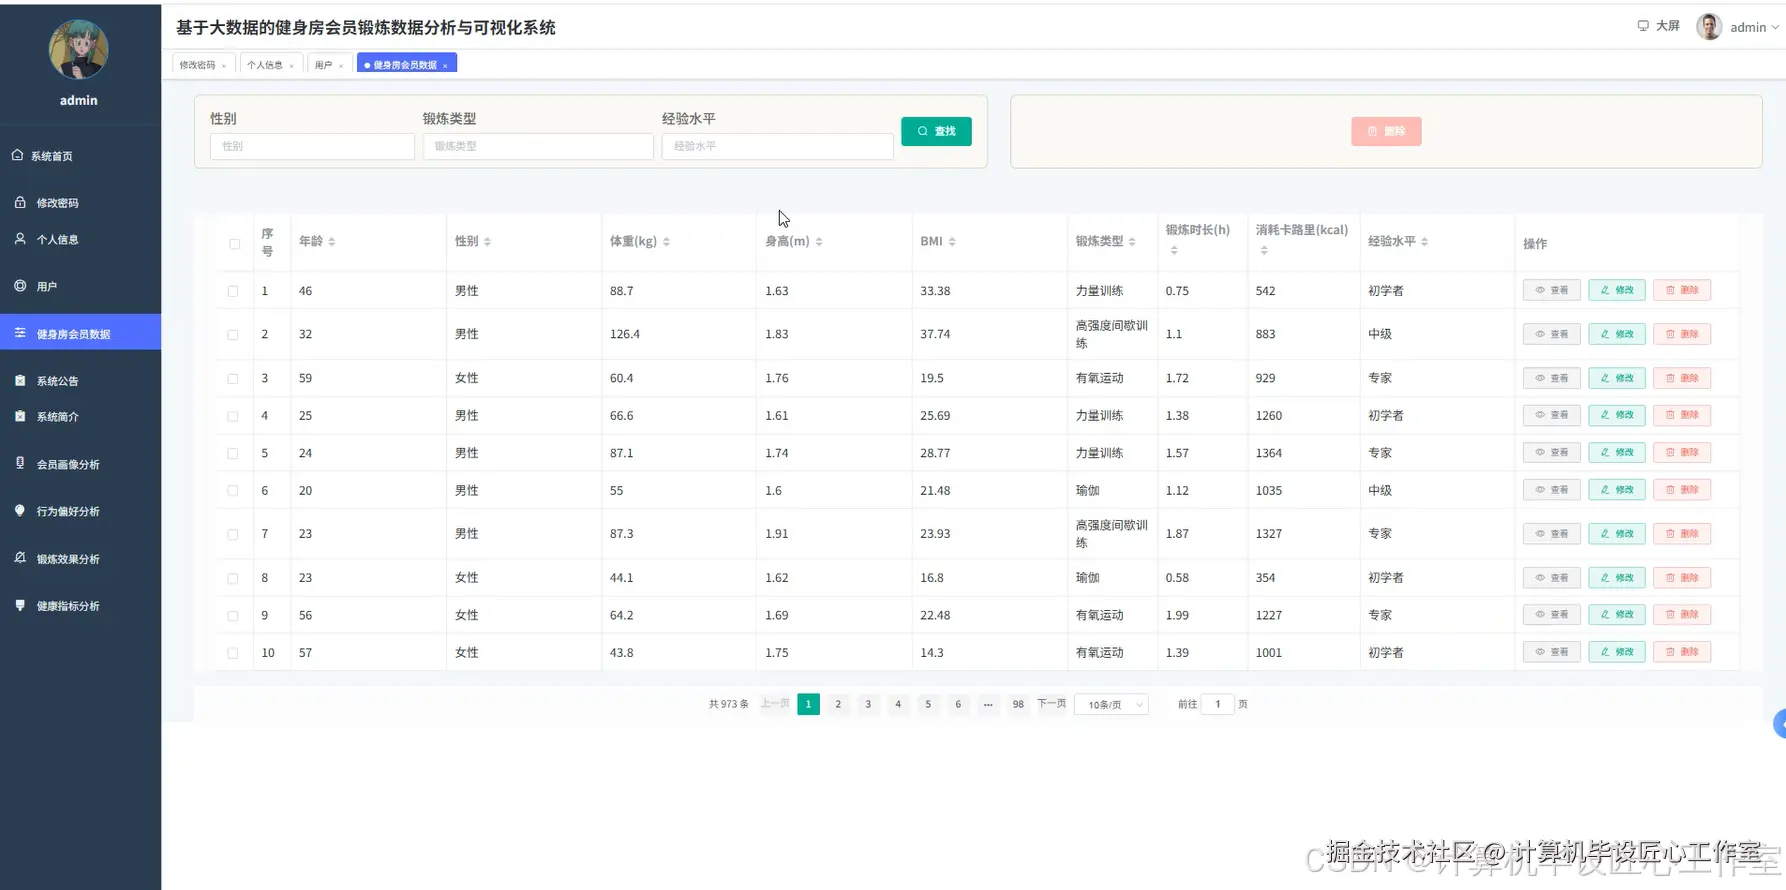The width and height of the screenshot is (1786, 890).
Task: Check the checkbox for row 2
Action: tap(233, 335)
